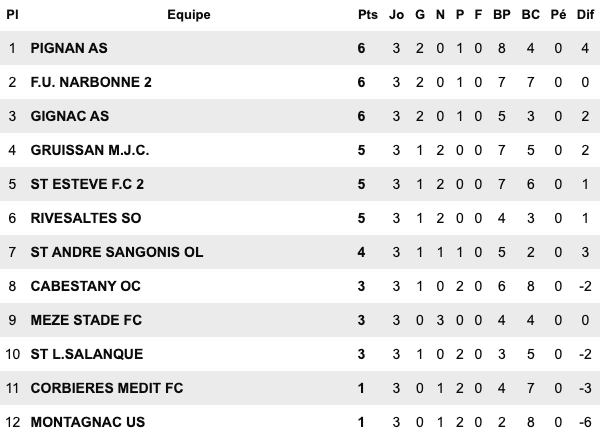This screenshot has height=439, width=601.
Task: Click the Pl column header
Action: point(12,15)
